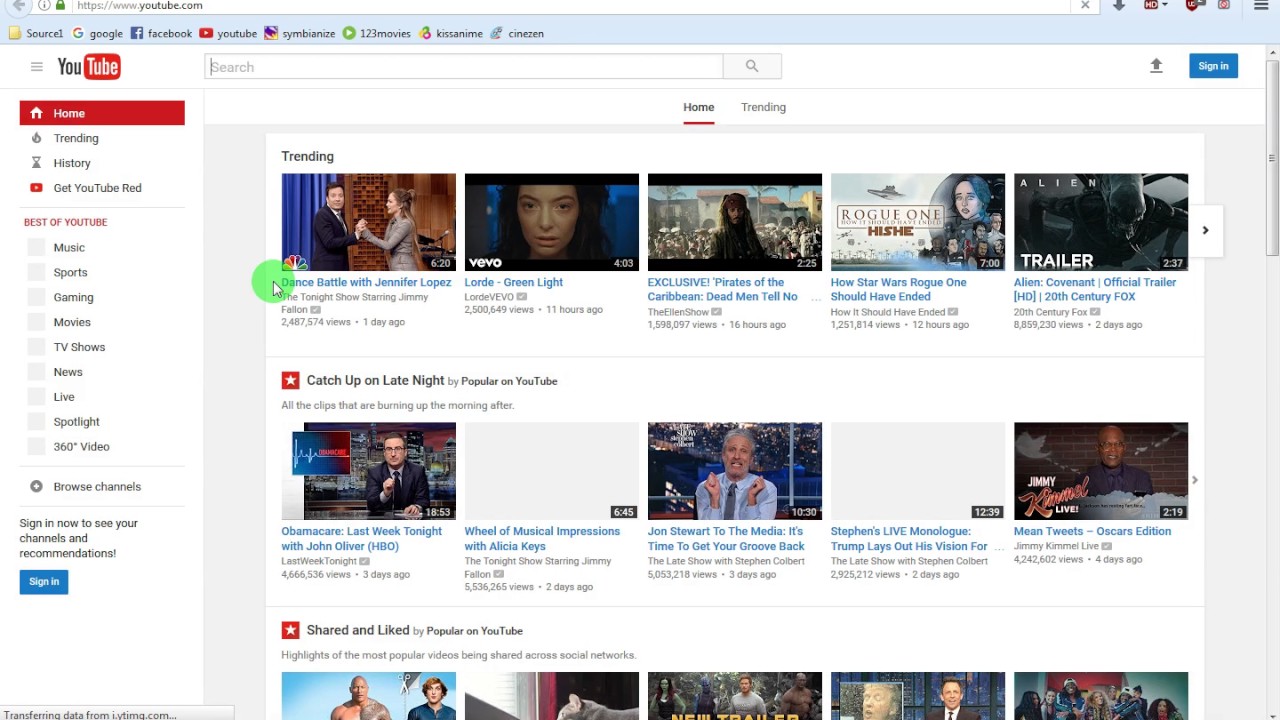Click Shared and Liked star icon
The width and height of the screenshot is (1280, 720).
point(290,630)
